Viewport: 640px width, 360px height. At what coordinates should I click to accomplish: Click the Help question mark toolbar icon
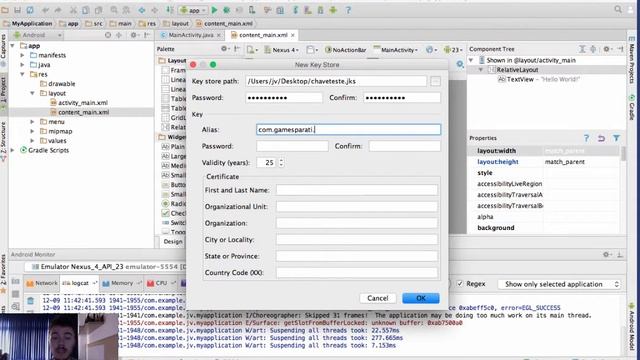pos(348,10)
